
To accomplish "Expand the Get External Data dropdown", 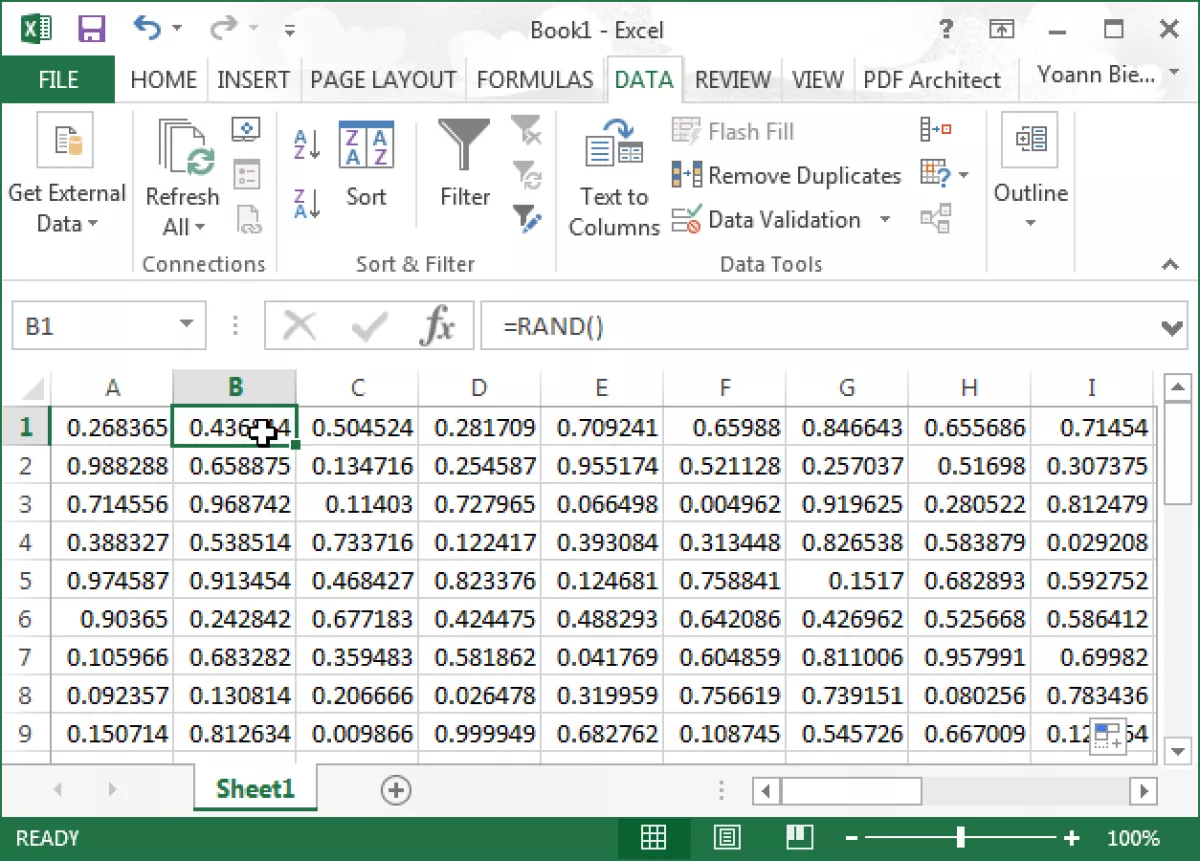I will [66, 208].
